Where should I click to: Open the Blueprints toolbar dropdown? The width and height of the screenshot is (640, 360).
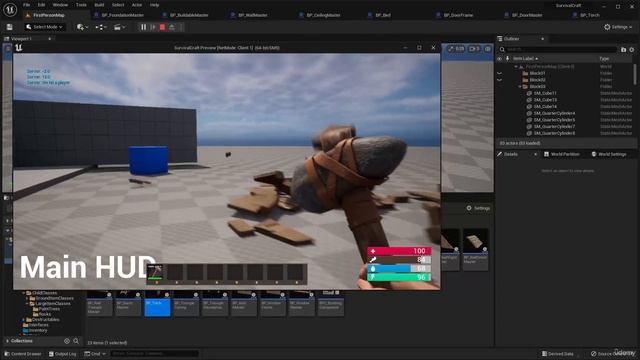(x=100, y=27)
